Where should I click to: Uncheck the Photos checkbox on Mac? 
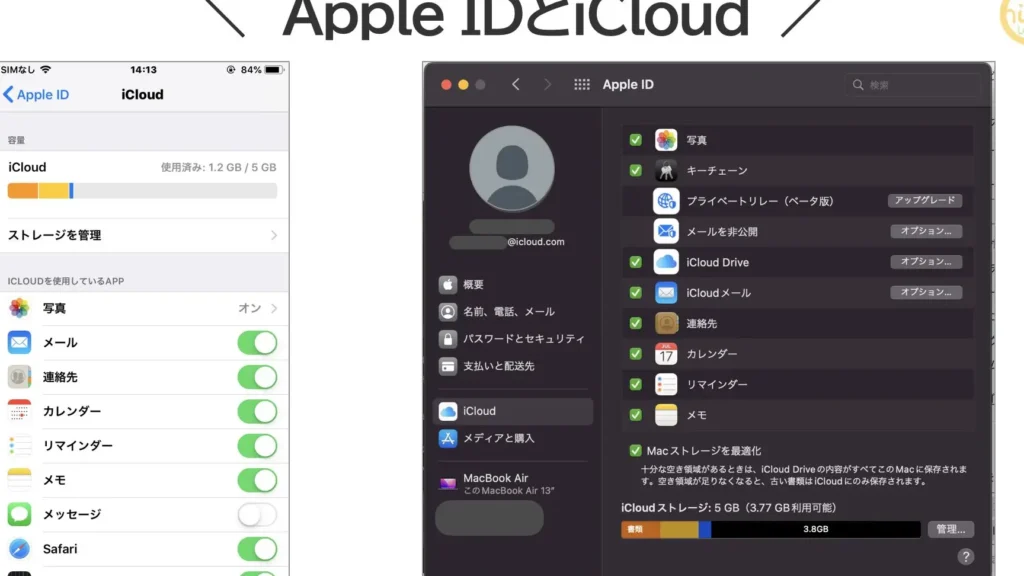(635, 140)
